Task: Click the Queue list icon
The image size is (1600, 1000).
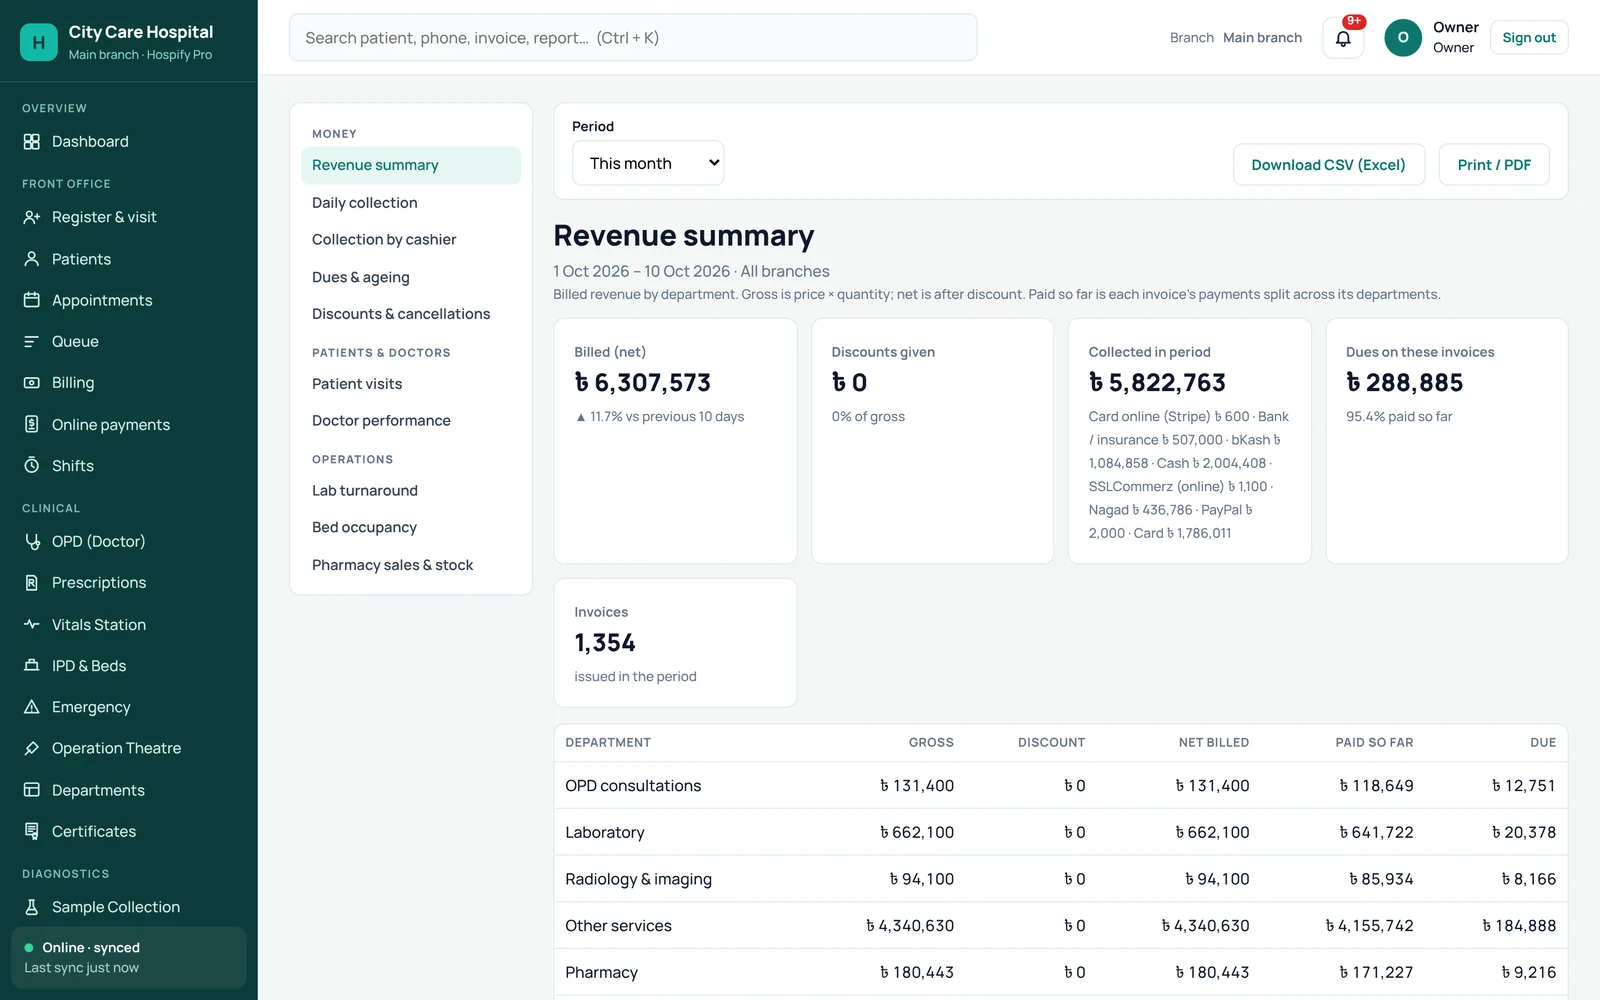Action: point(32,342)
